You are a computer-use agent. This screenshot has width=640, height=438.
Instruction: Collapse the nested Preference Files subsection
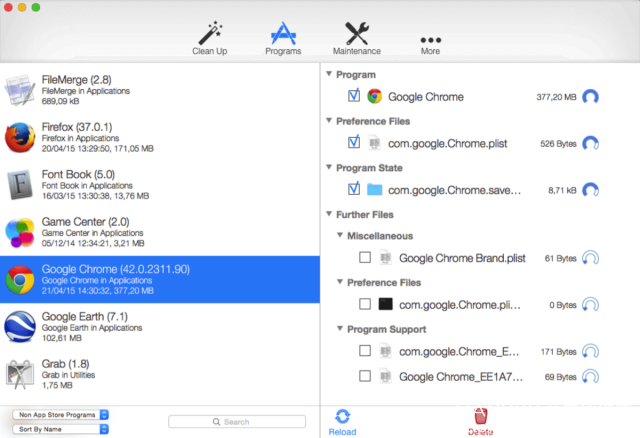(x=340, y=282)
